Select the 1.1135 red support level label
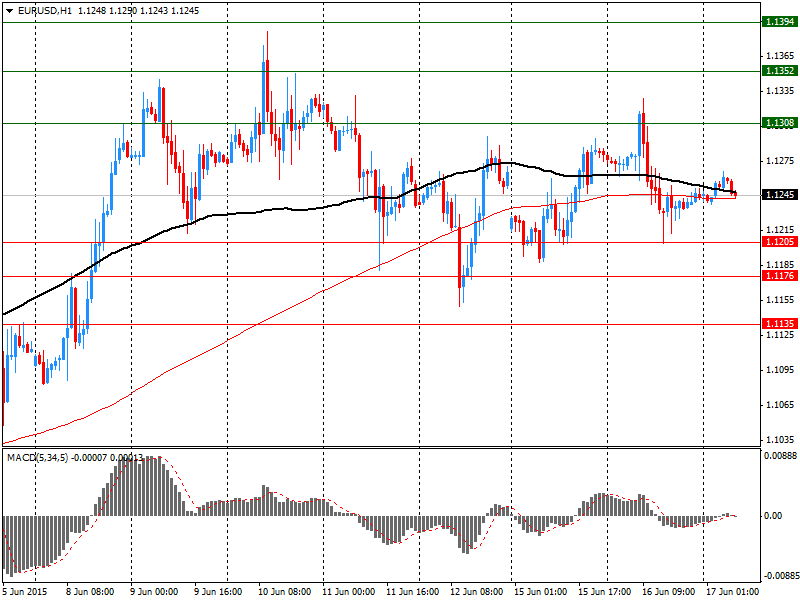This screenshot has height=600, width=800. click(x=780, y=324)
